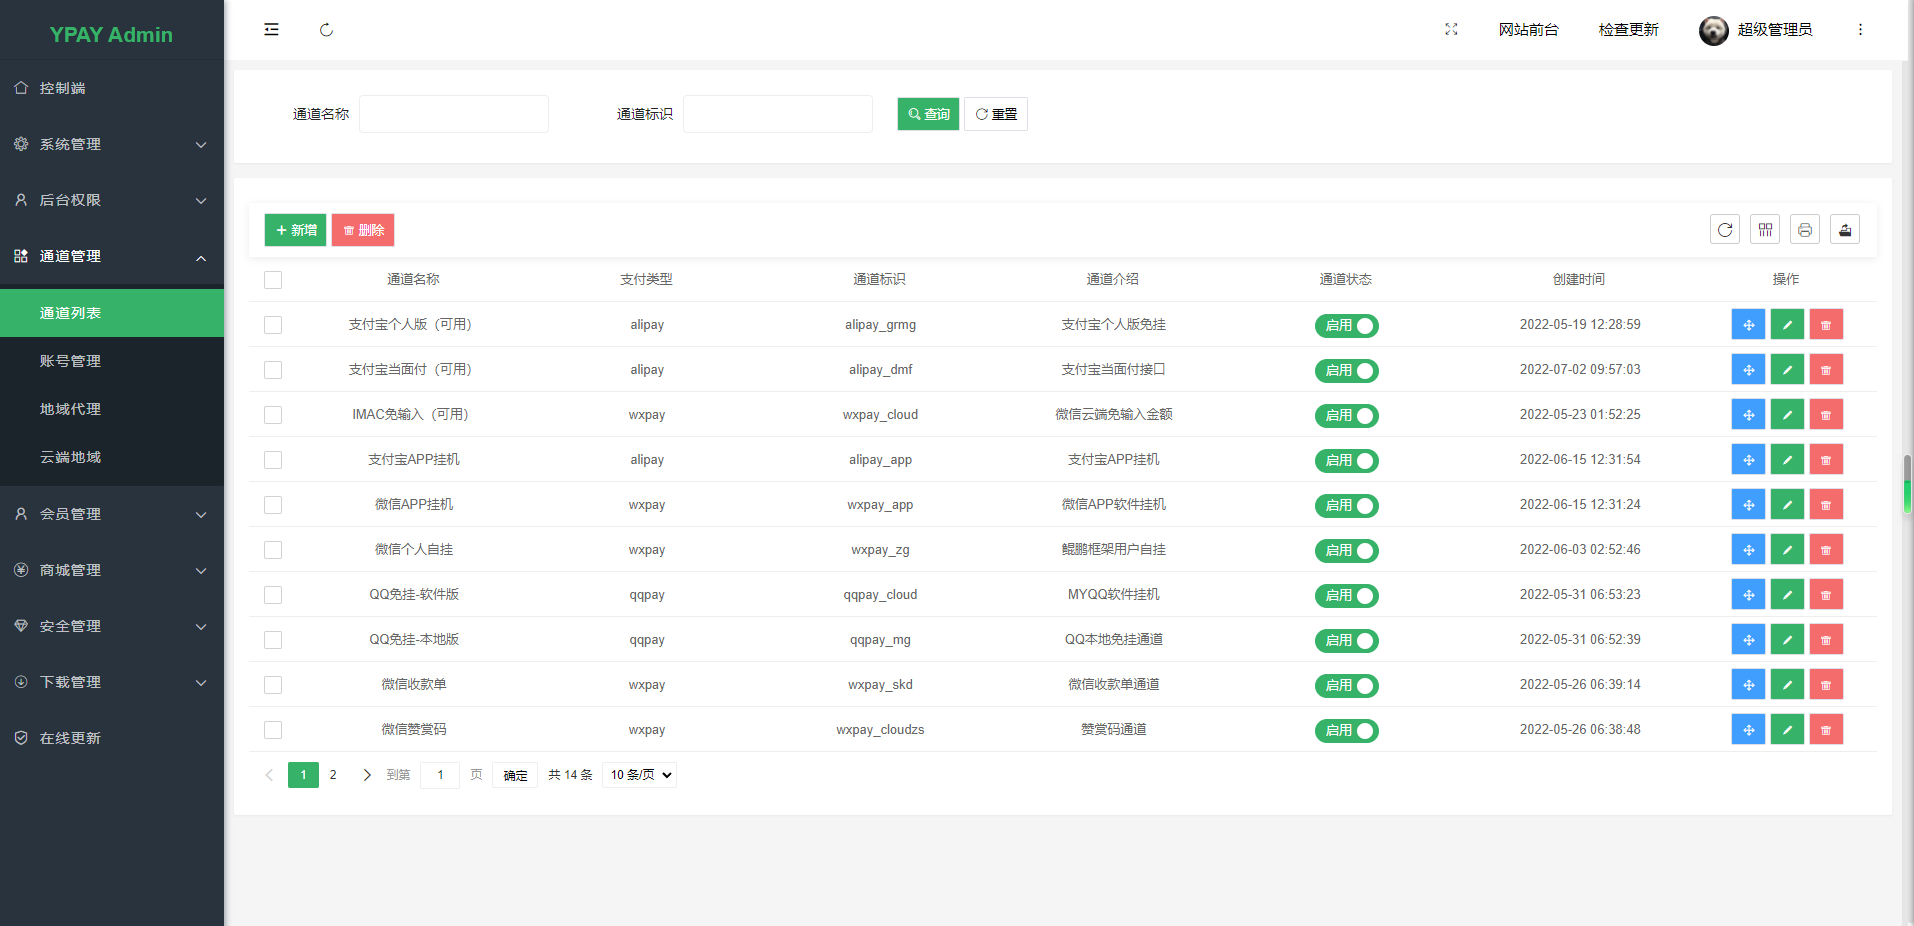Refresh the page with the top reload icon
This screenshot has width=1914, height=926.
point(326,30)
